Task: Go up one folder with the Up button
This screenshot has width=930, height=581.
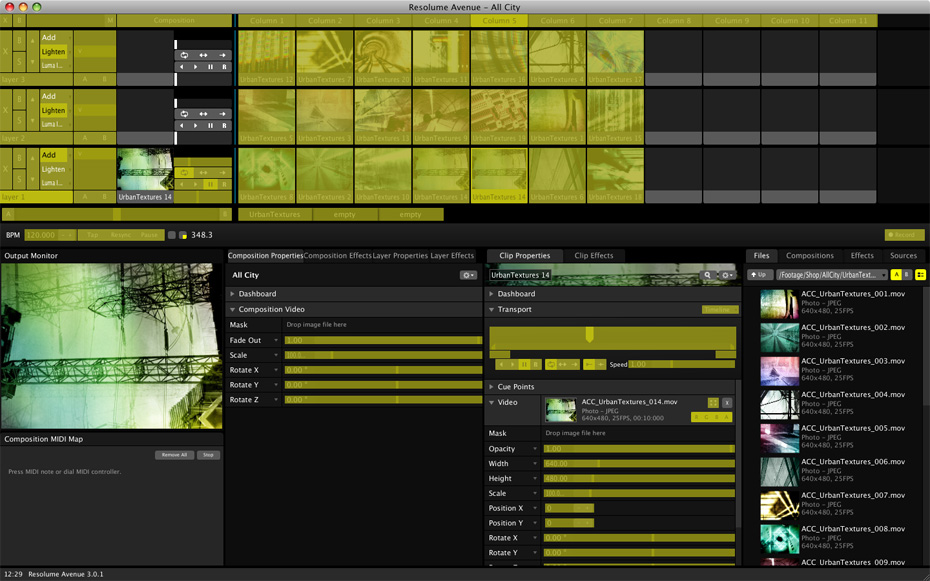Action: pyautogui.click(x=759, y=275)
